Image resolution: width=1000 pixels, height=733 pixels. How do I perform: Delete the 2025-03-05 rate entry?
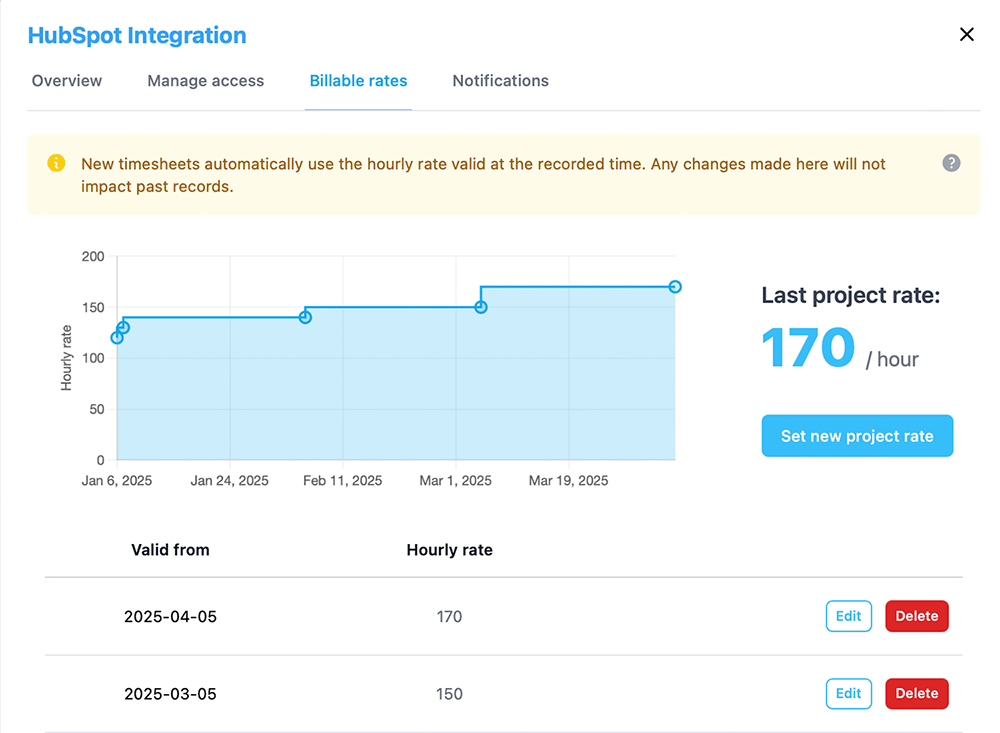[x=916, y=693]
